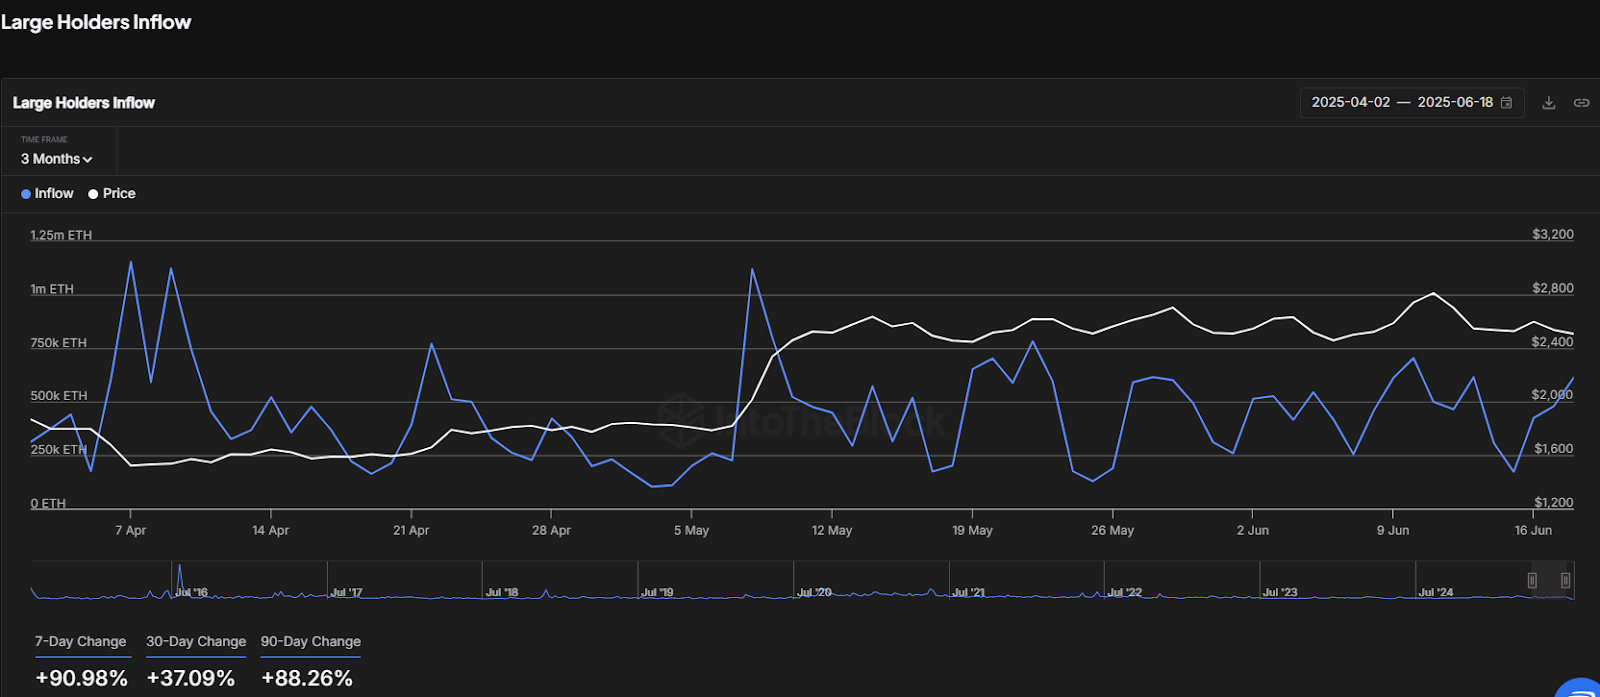The height and width of the screenshot is (697, 1600).
Task: Click the 2 Jun date label
Action: [x=1253, y=531]
